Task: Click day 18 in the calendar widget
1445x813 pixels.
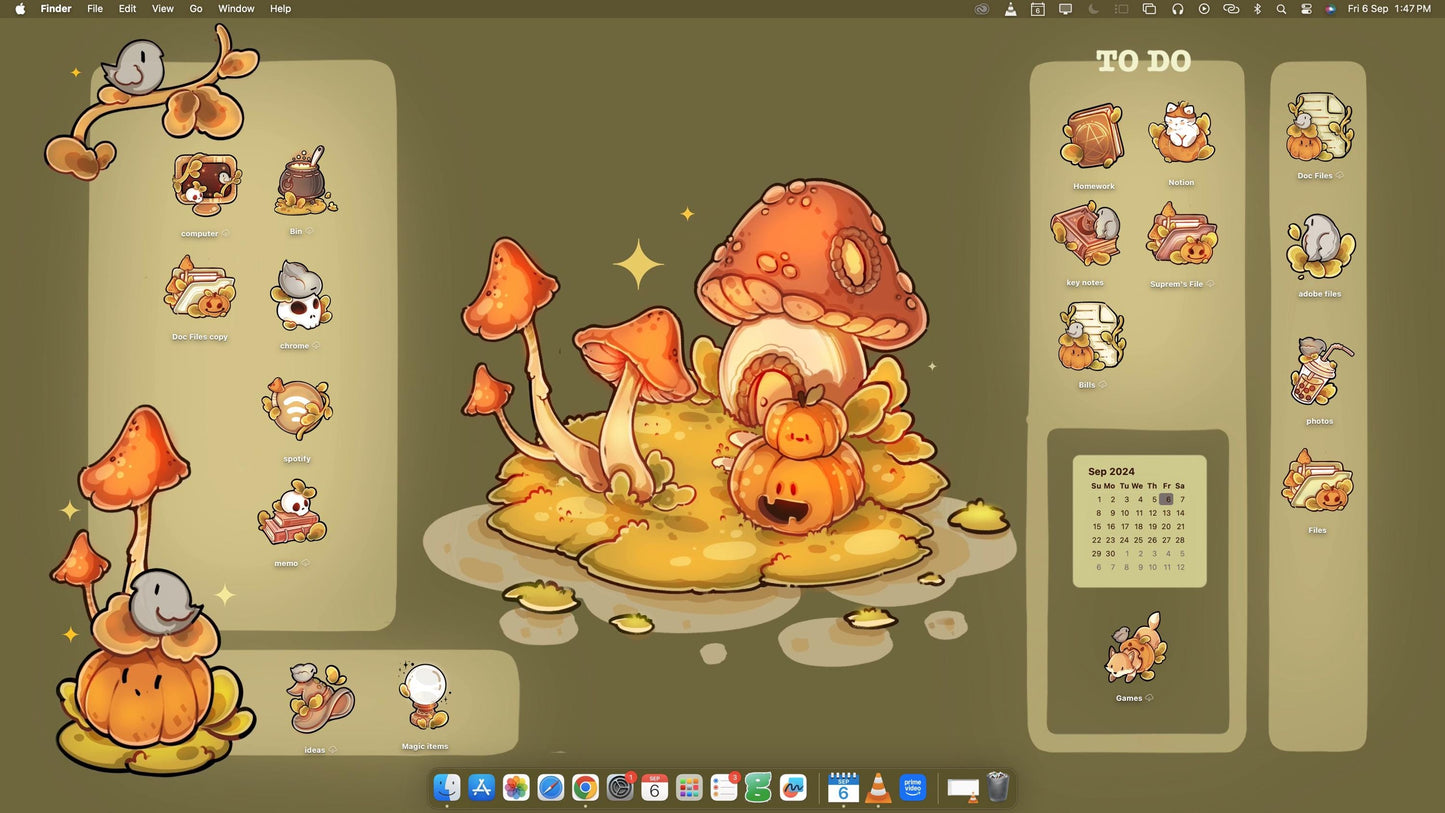Action: point(1138,526)
